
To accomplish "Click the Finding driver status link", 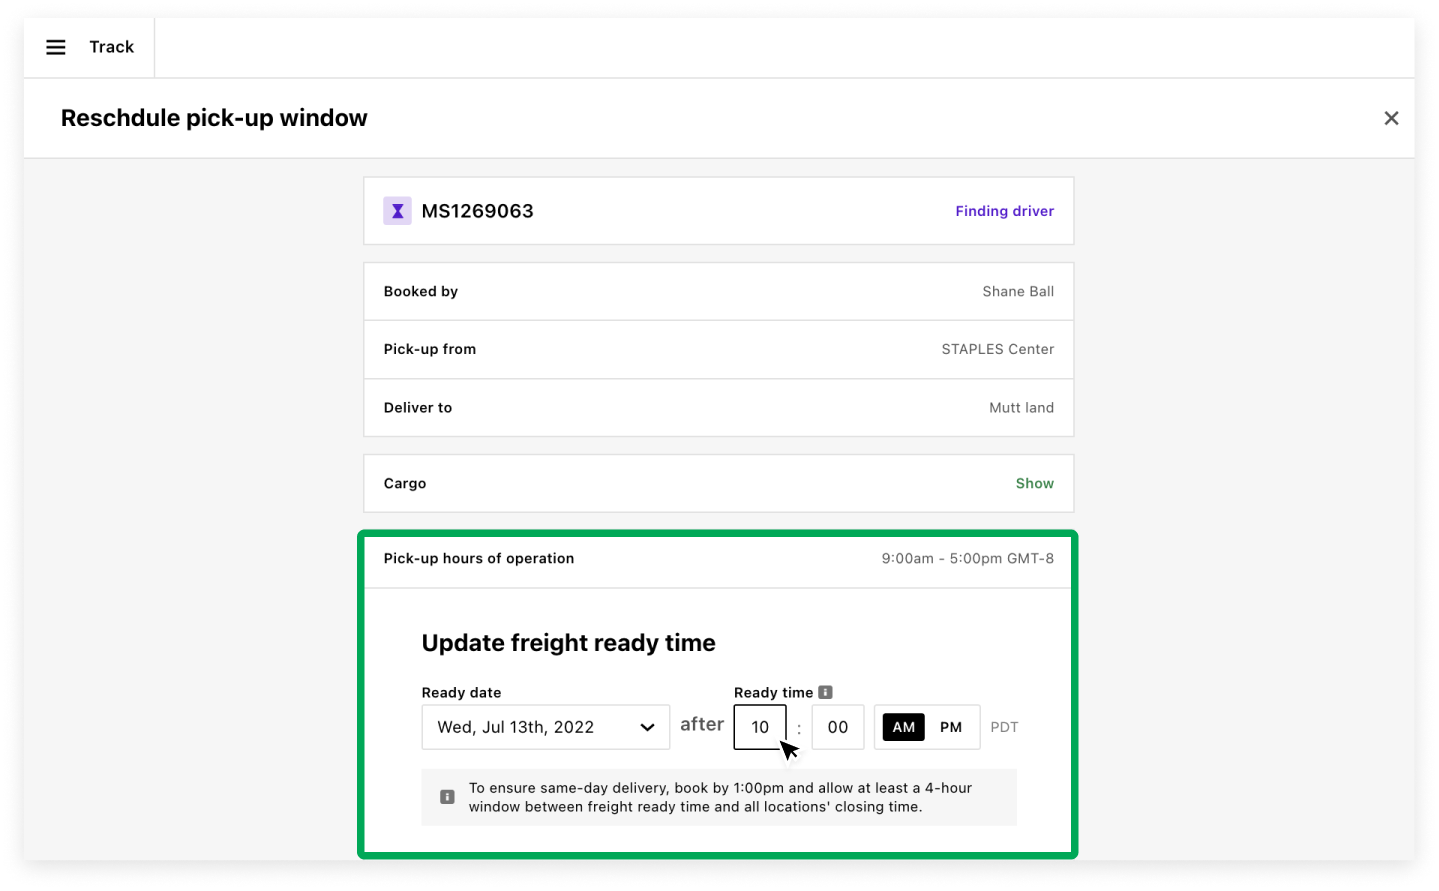I will point(1004,211).
